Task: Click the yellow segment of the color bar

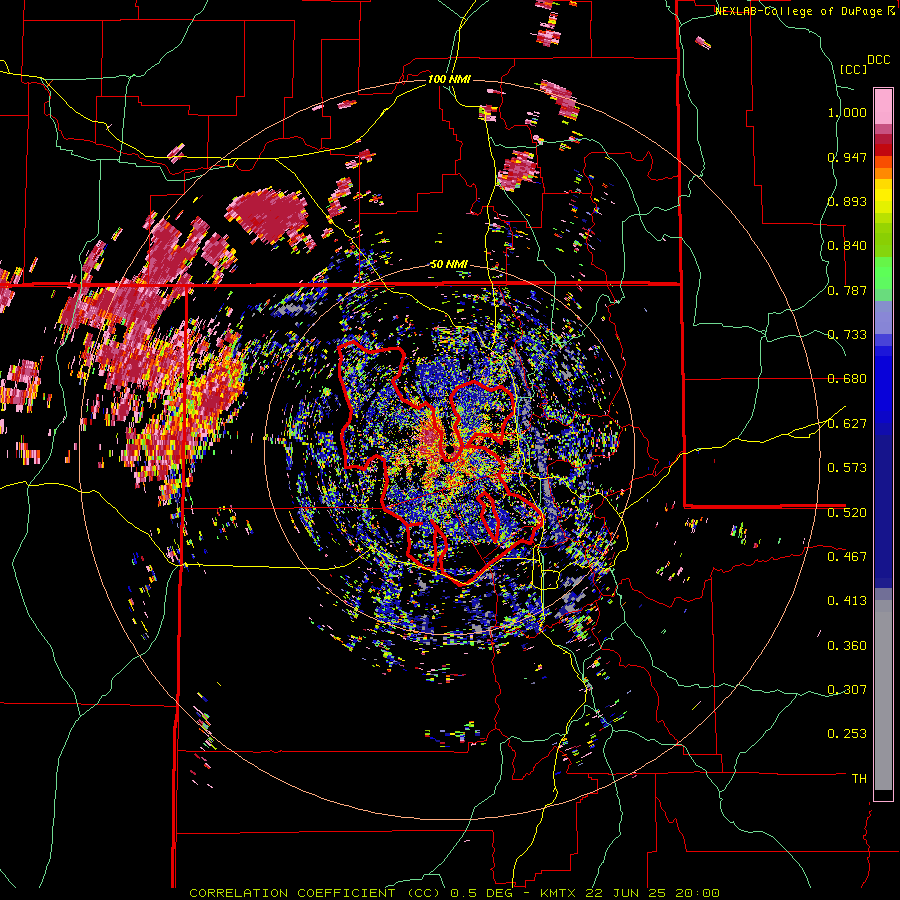Action: pos(883,197)
